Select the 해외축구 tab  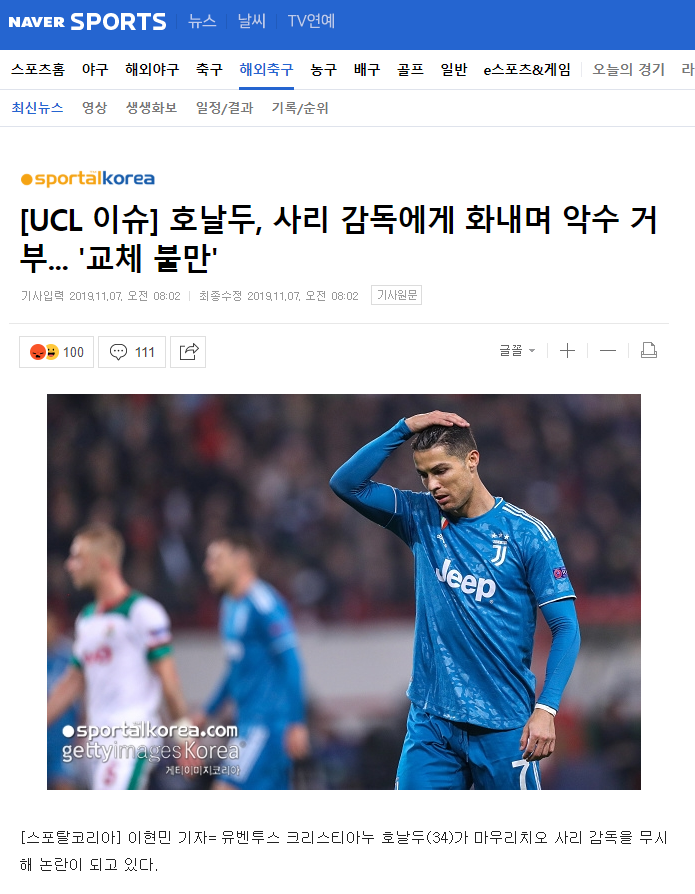click(x=266, y=70)
